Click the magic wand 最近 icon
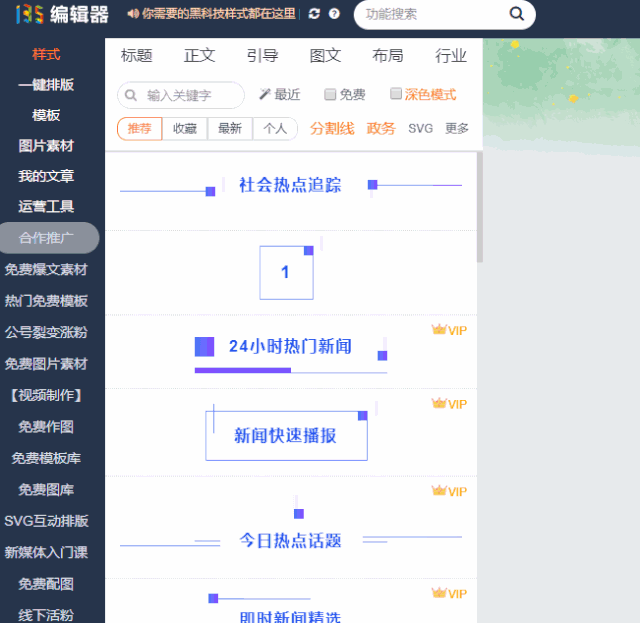Image resolution: width=640 pixels, height=623 pixels. point(265,94)
